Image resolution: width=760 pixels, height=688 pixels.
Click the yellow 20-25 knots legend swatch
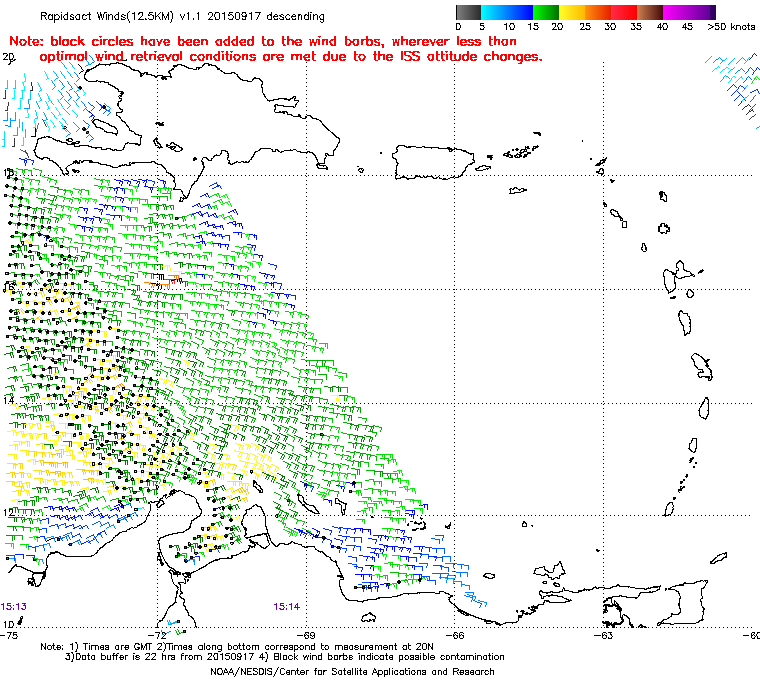(x=572, y=12)
